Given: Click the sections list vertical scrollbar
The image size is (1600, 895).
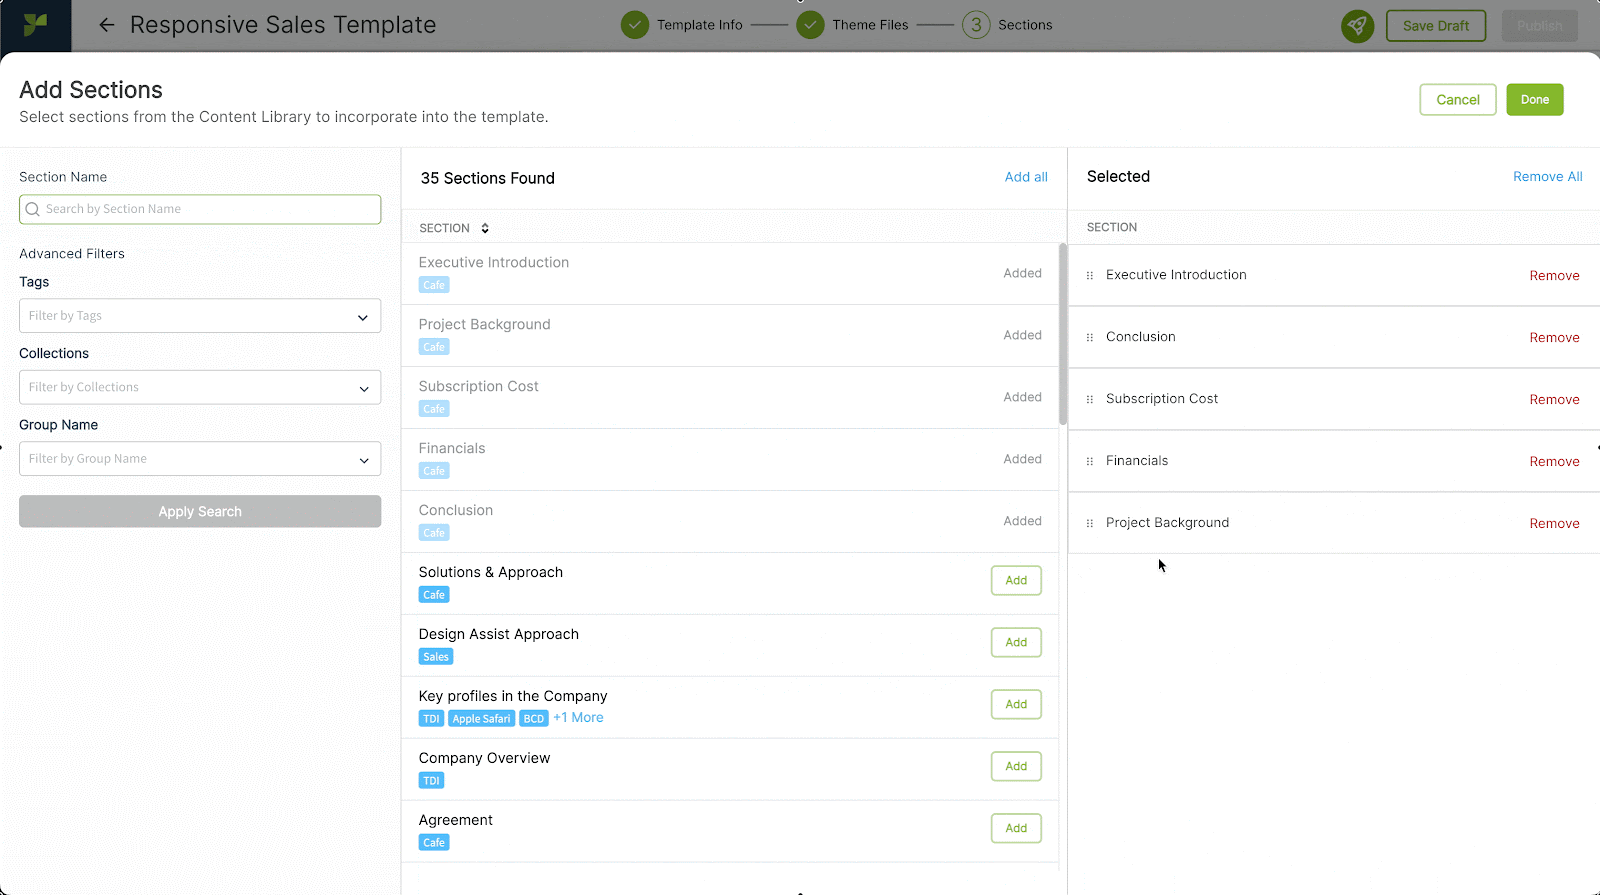Looking at the screenshot, I should click(x=1062, y=335).
